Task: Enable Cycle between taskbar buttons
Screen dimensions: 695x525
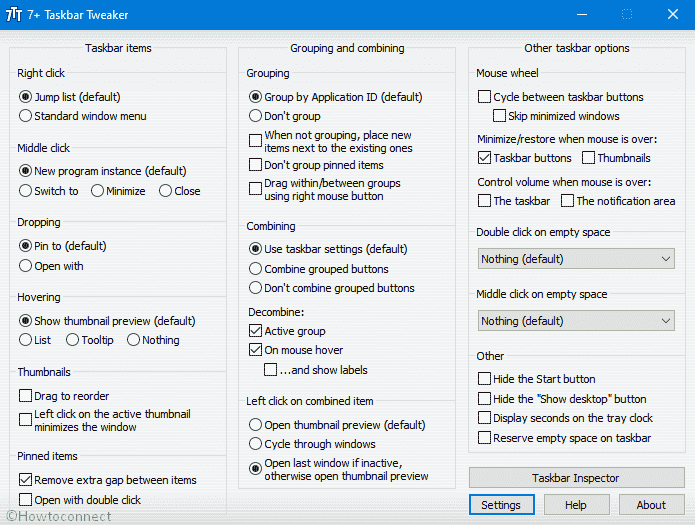Action: pyautogui.click(x=484, y=97)
